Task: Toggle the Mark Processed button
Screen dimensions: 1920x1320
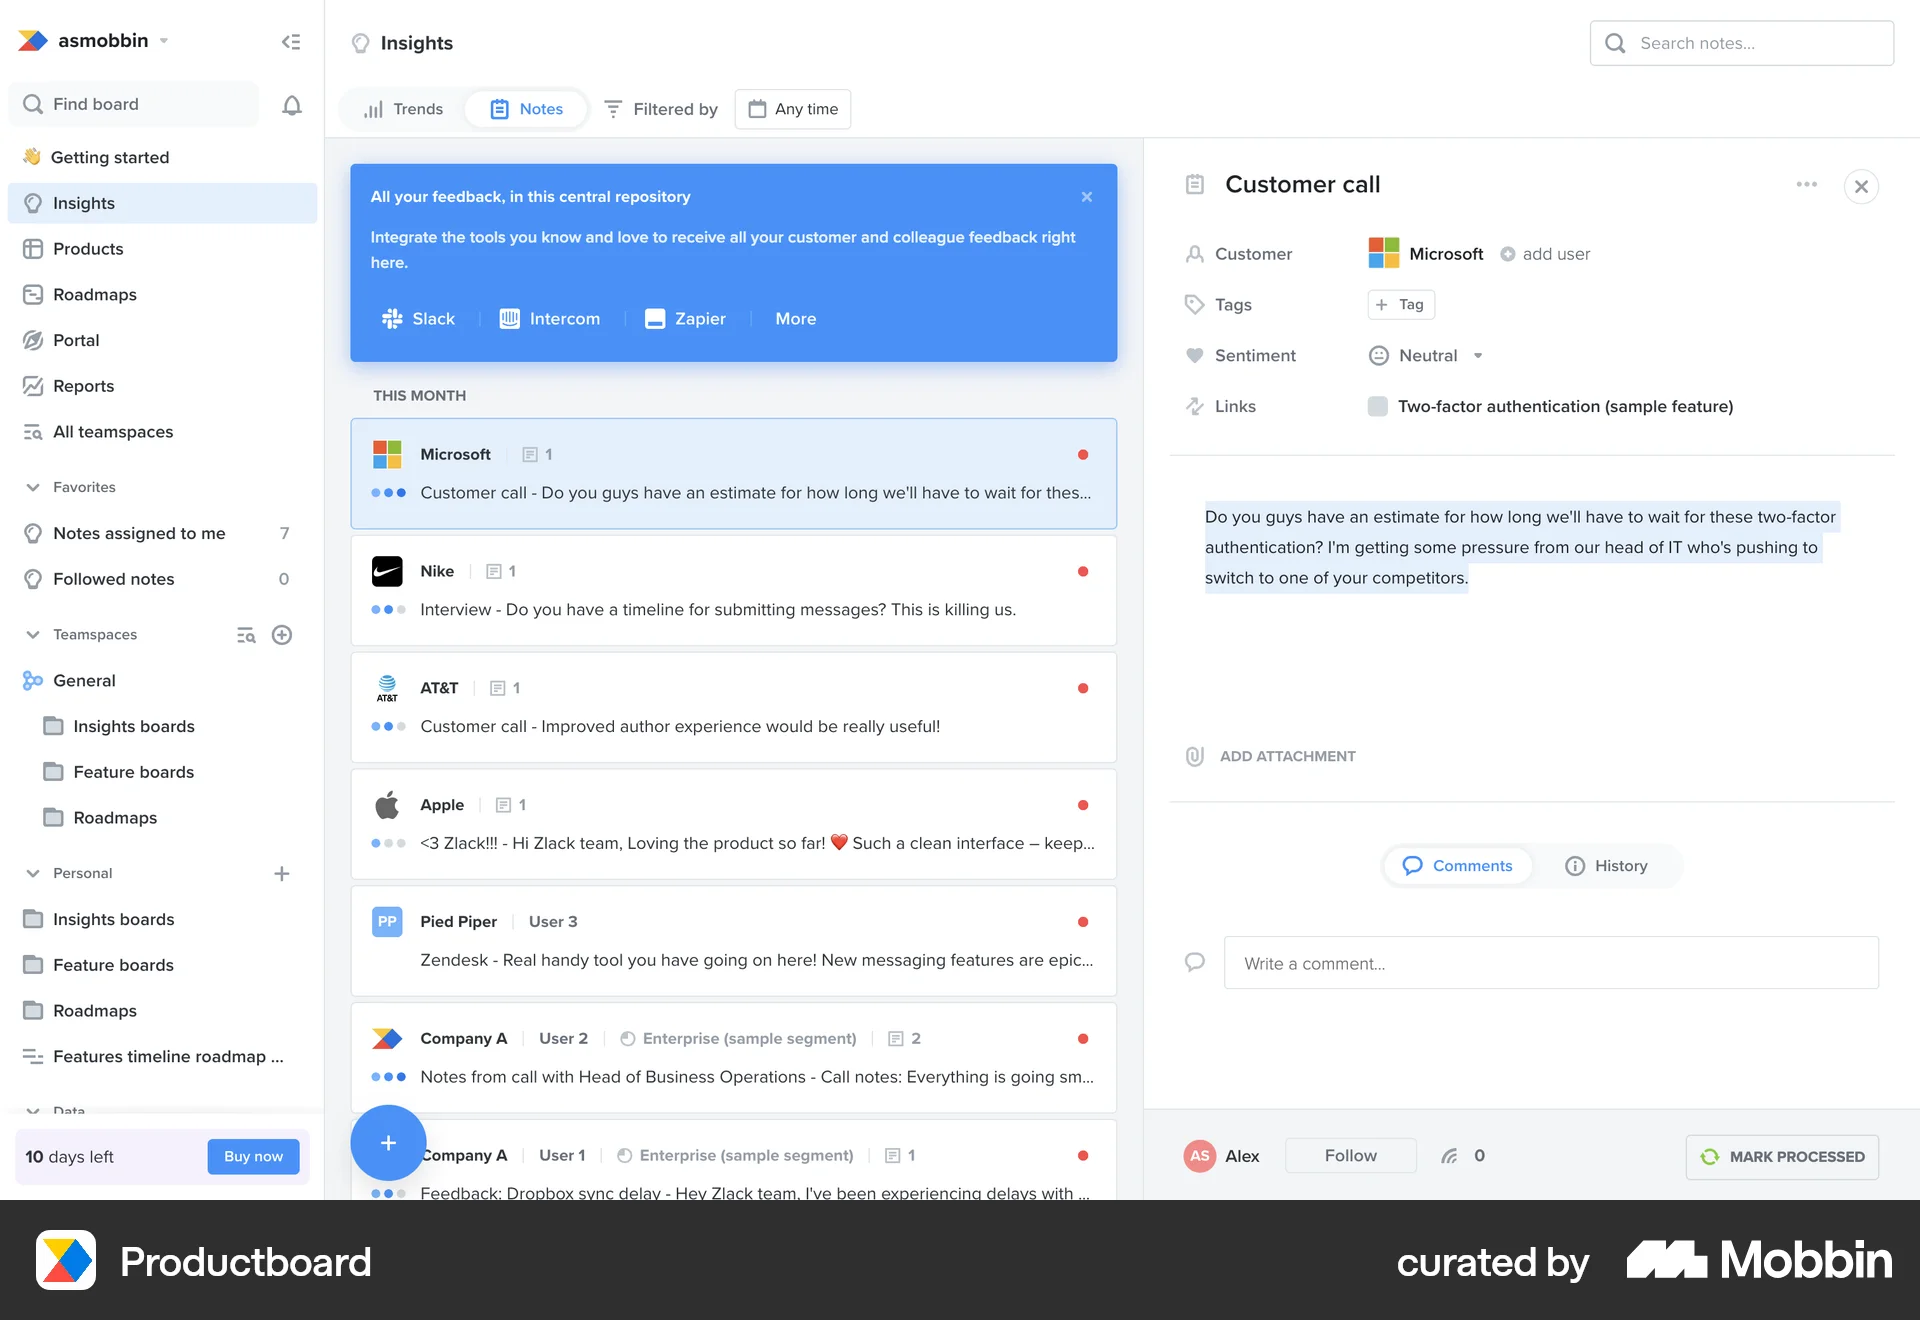Action: pyautogui.click(x=1782, y=1157)
